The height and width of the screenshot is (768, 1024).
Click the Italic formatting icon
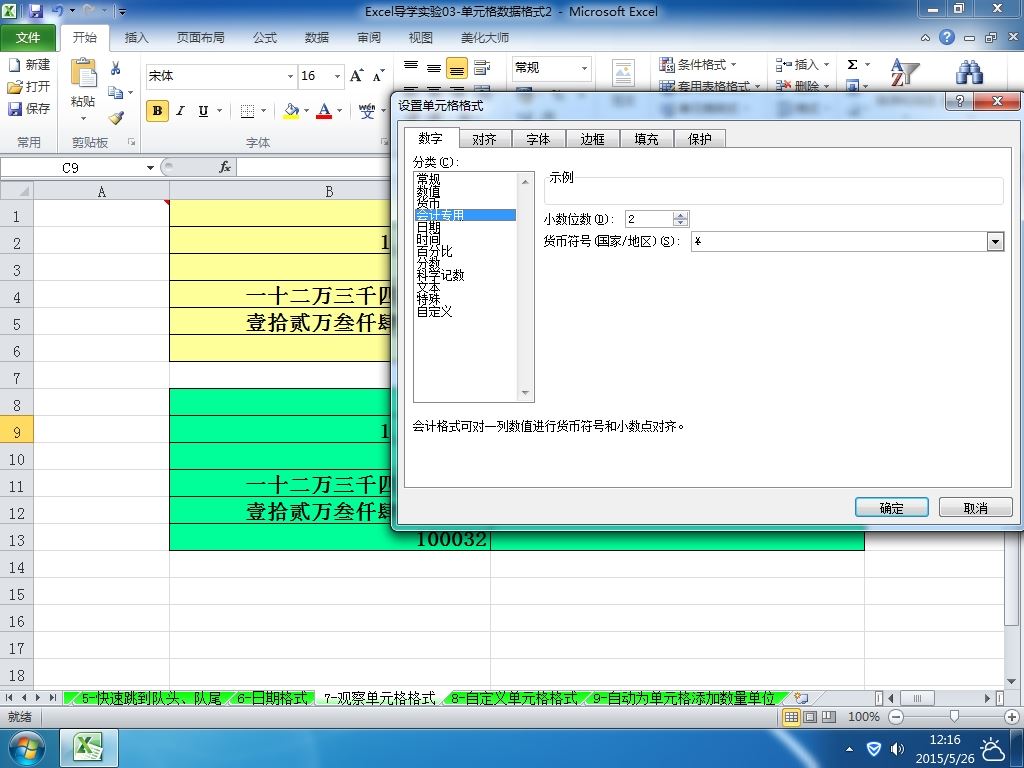(180, 111)
